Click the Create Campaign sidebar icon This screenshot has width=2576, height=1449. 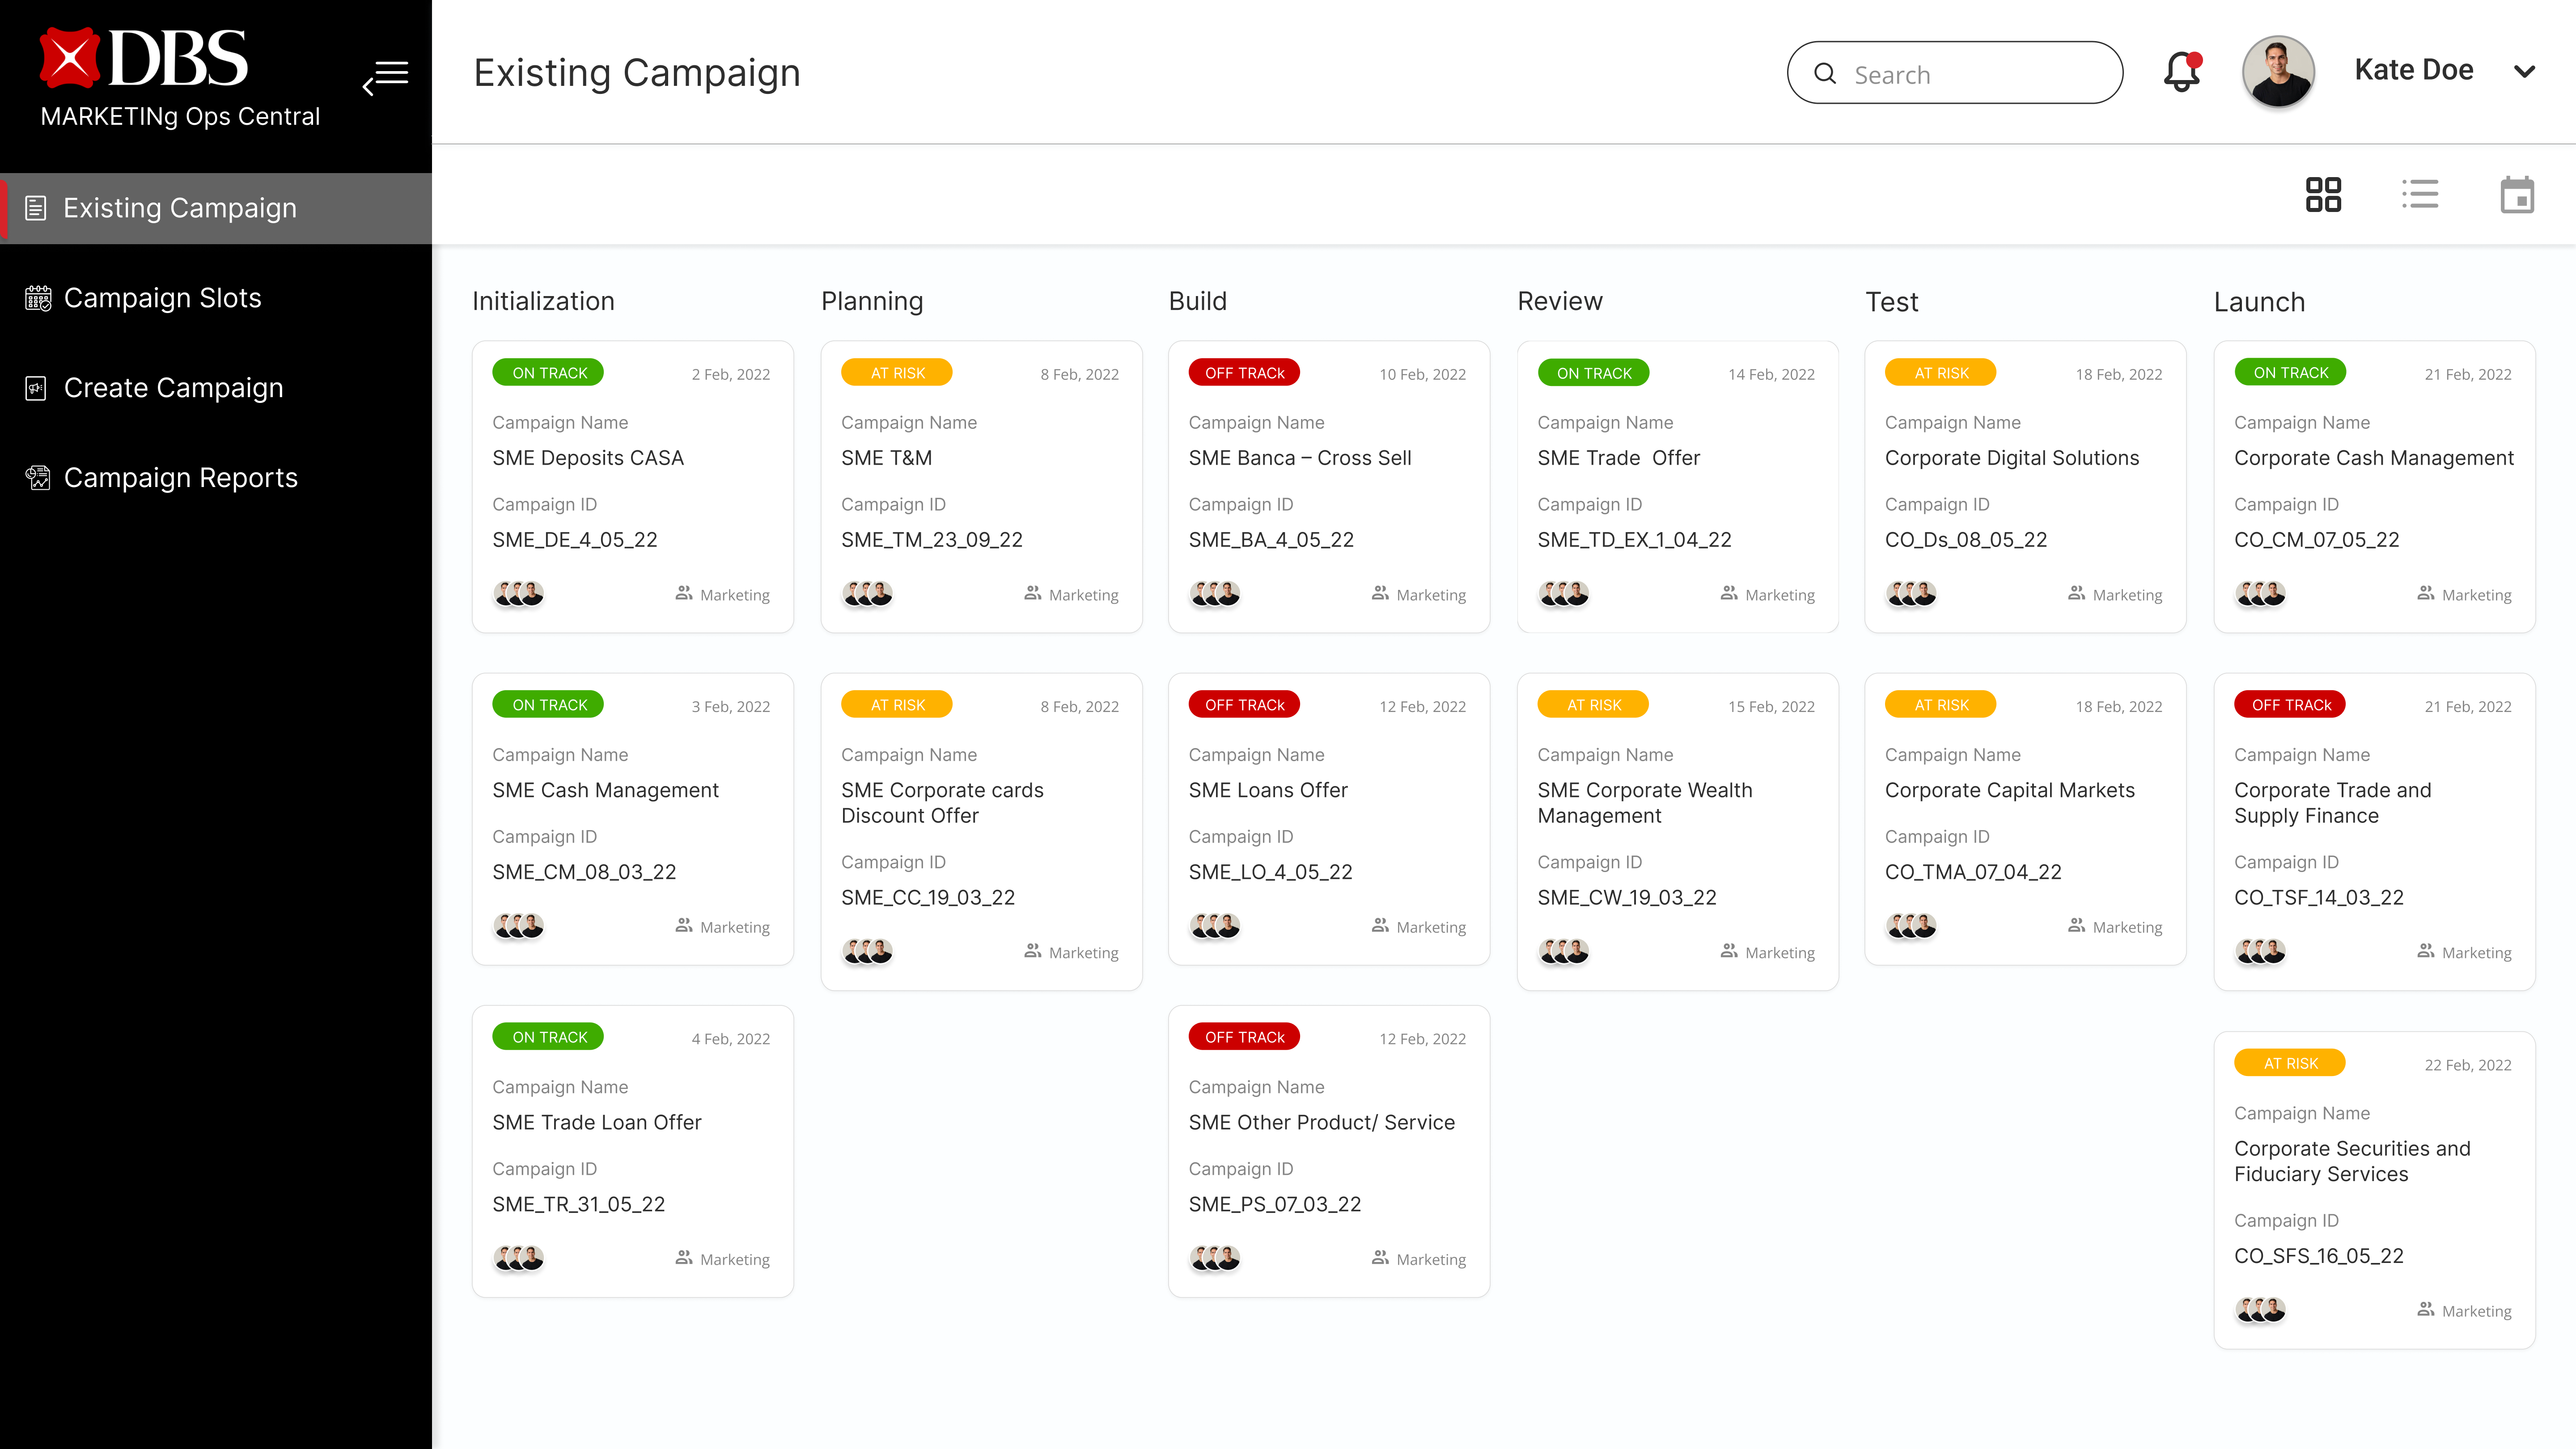36,388
